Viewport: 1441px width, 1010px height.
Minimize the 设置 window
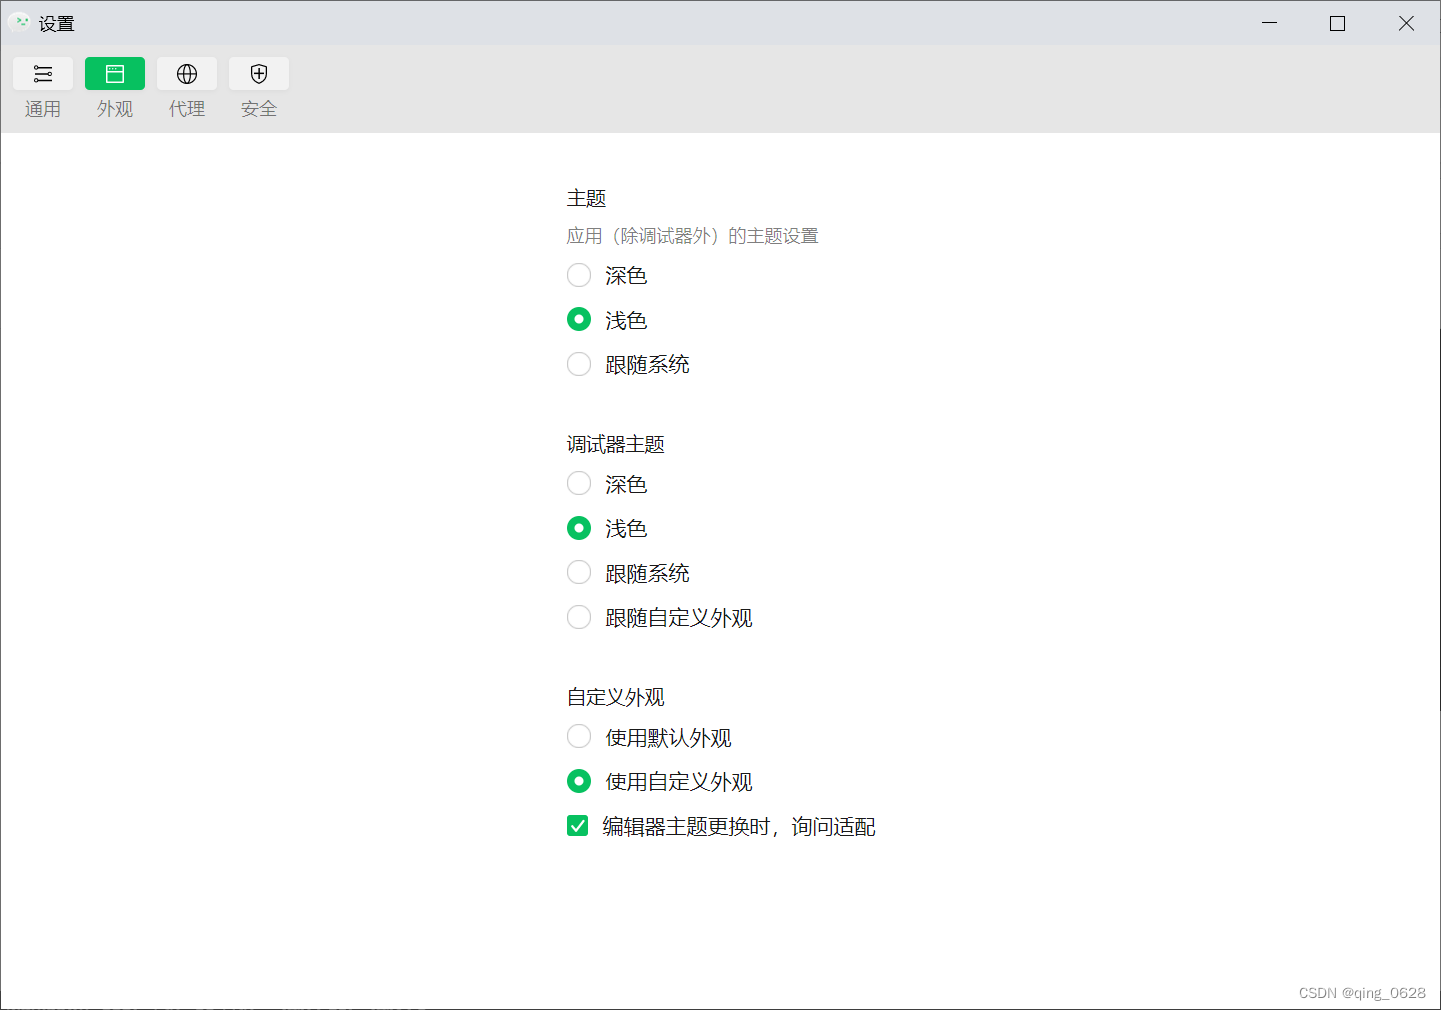click(1270, 23)
